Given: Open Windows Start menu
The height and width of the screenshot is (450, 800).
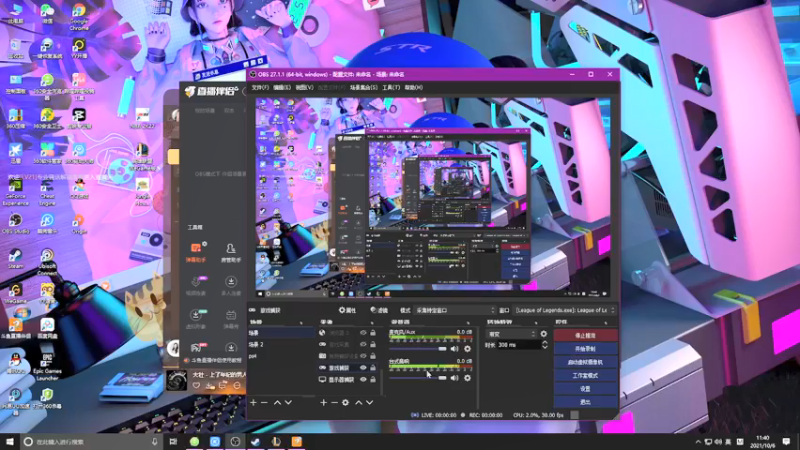Looking at the screenshot, I should [10, 442].
